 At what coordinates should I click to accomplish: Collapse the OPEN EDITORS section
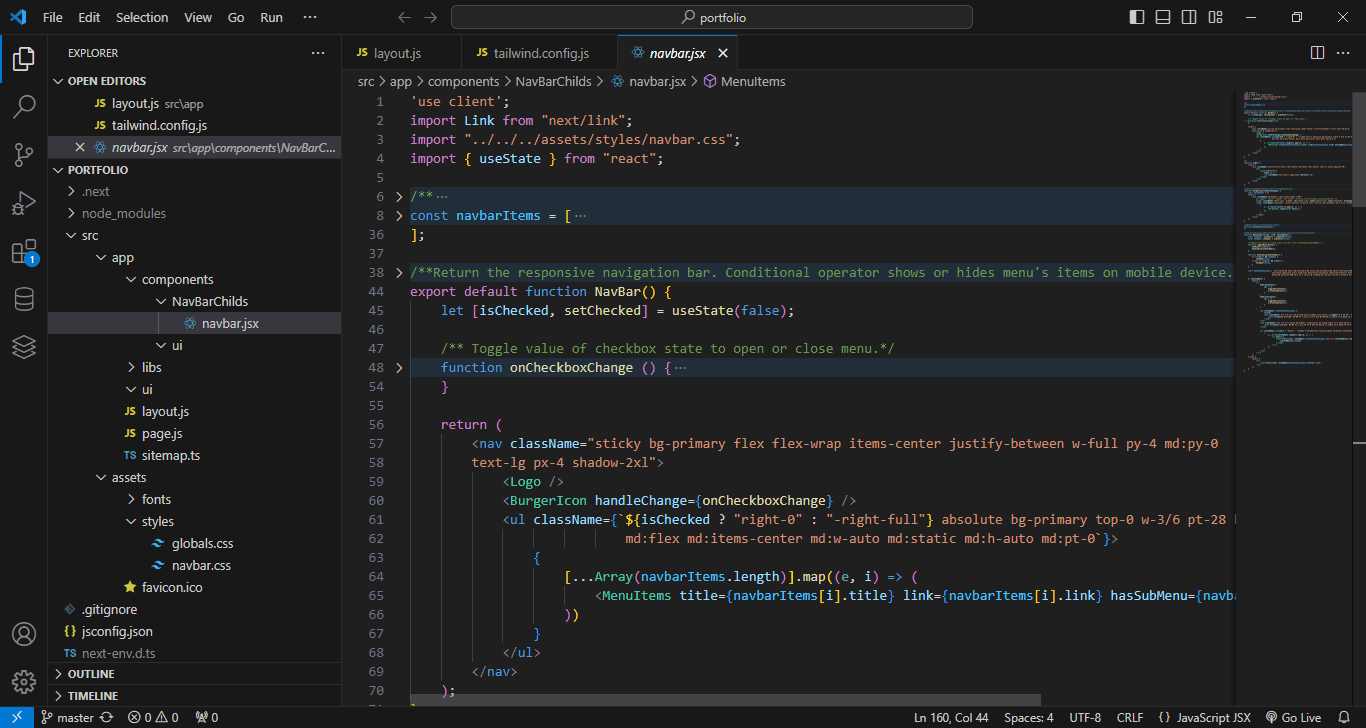[195, 81]
